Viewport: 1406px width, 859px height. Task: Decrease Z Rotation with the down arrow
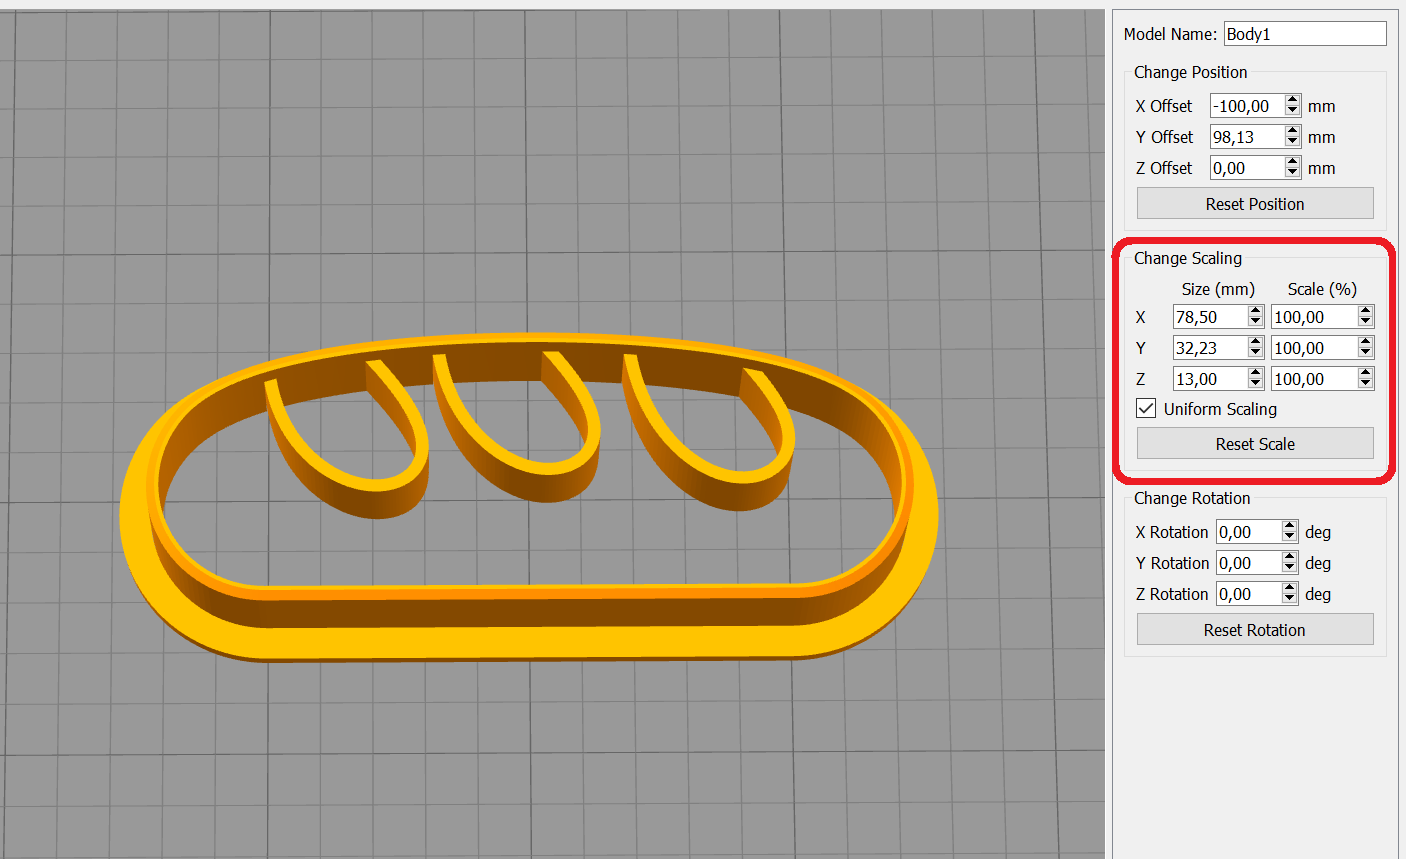point(1290,600)
